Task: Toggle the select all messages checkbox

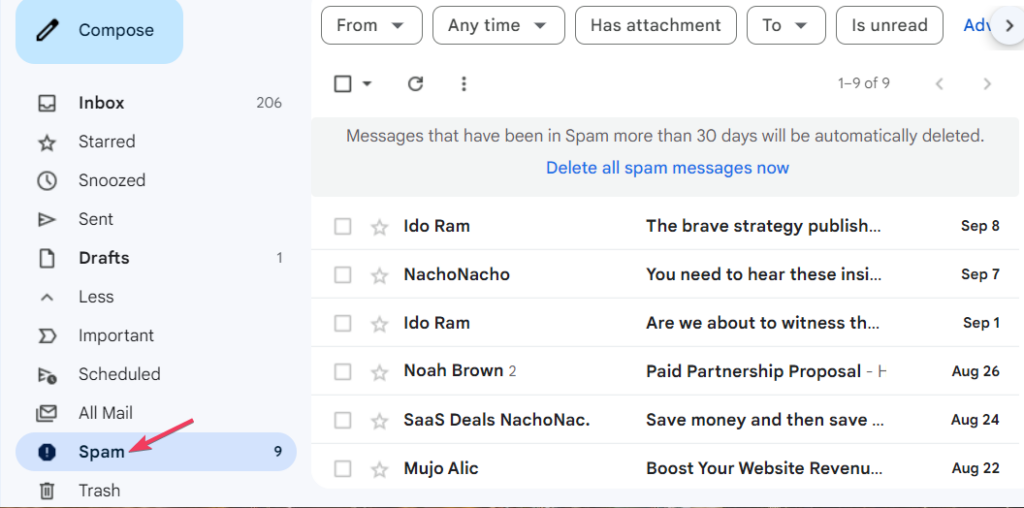Action: 343,84
